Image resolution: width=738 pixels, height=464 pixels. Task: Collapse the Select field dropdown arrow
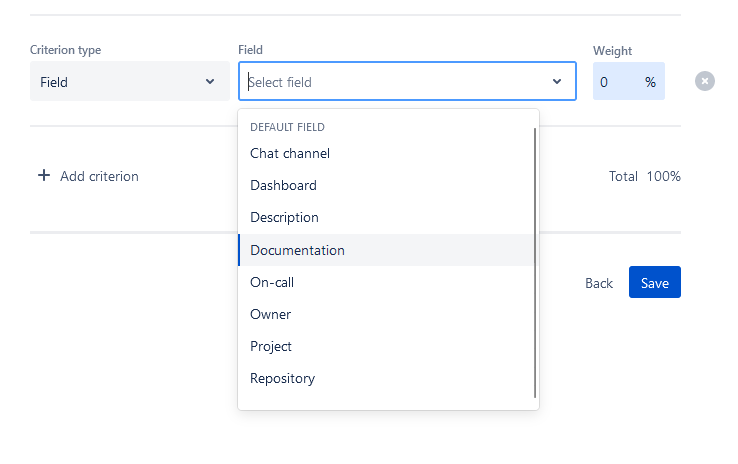click(x=557, y=82)
